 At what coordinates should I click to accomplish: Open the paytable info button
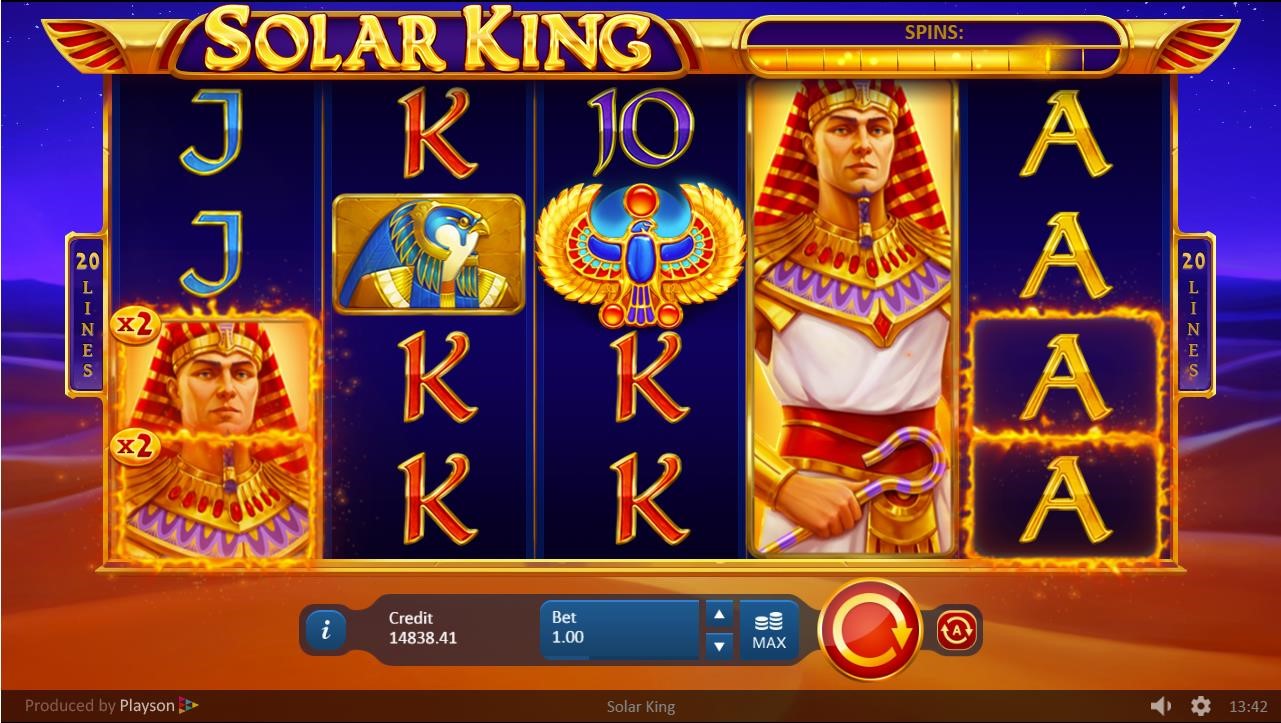click(326, 630)
